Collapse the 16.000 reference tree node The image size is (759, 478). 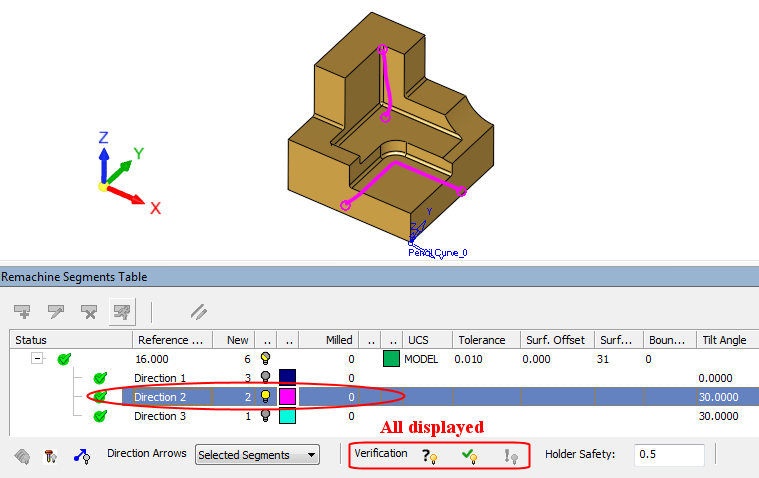(x=38, y=358)
